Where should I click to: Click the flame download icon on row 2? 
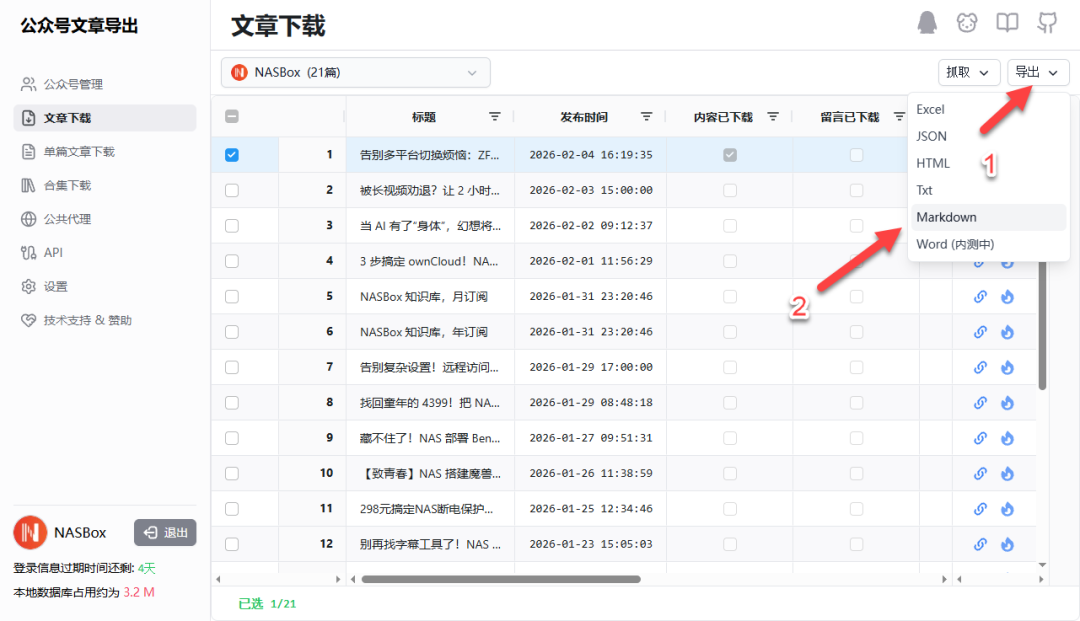coord(1008,190)
